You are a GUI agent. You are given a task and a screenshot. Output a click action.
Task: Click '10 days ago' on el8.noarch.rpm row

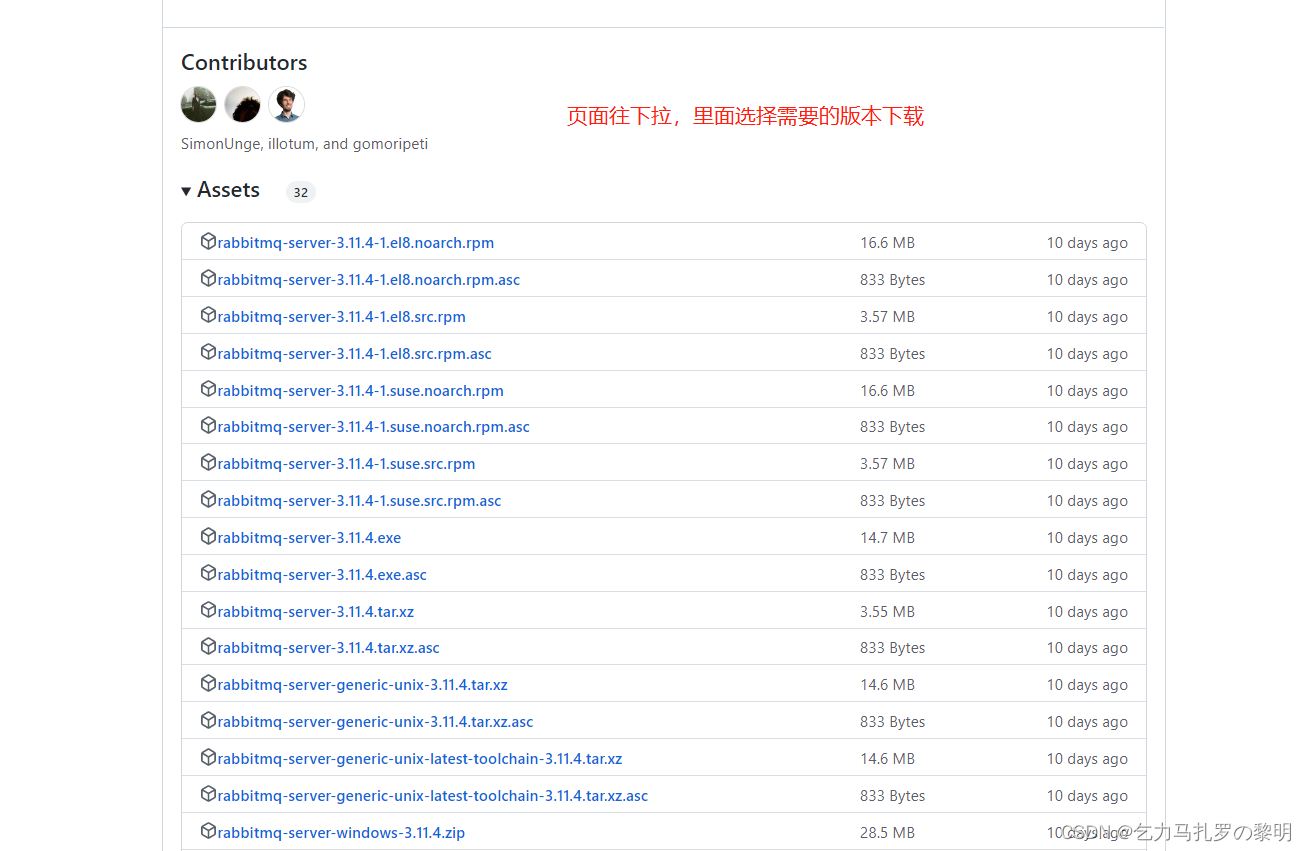(1087, 243)
